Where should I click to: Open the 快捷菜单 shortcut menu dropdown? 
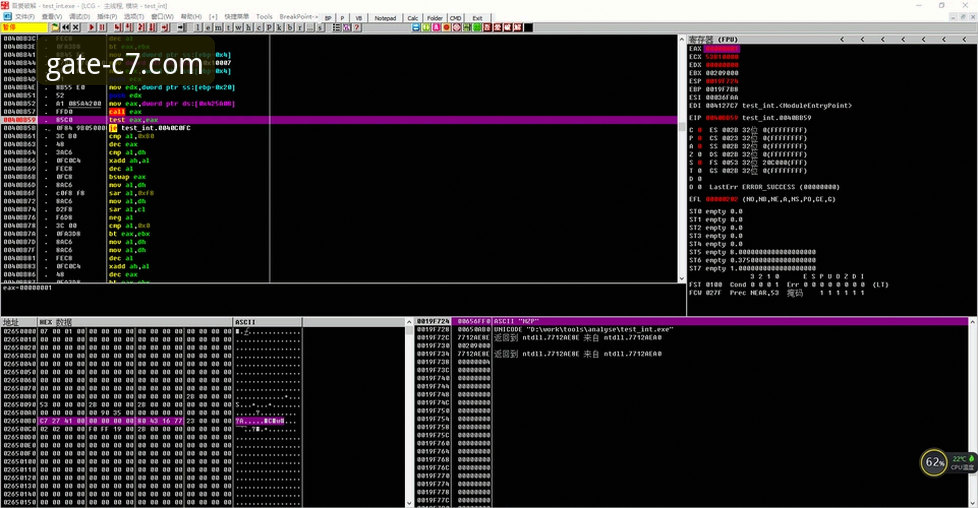[x=237, y=17]
